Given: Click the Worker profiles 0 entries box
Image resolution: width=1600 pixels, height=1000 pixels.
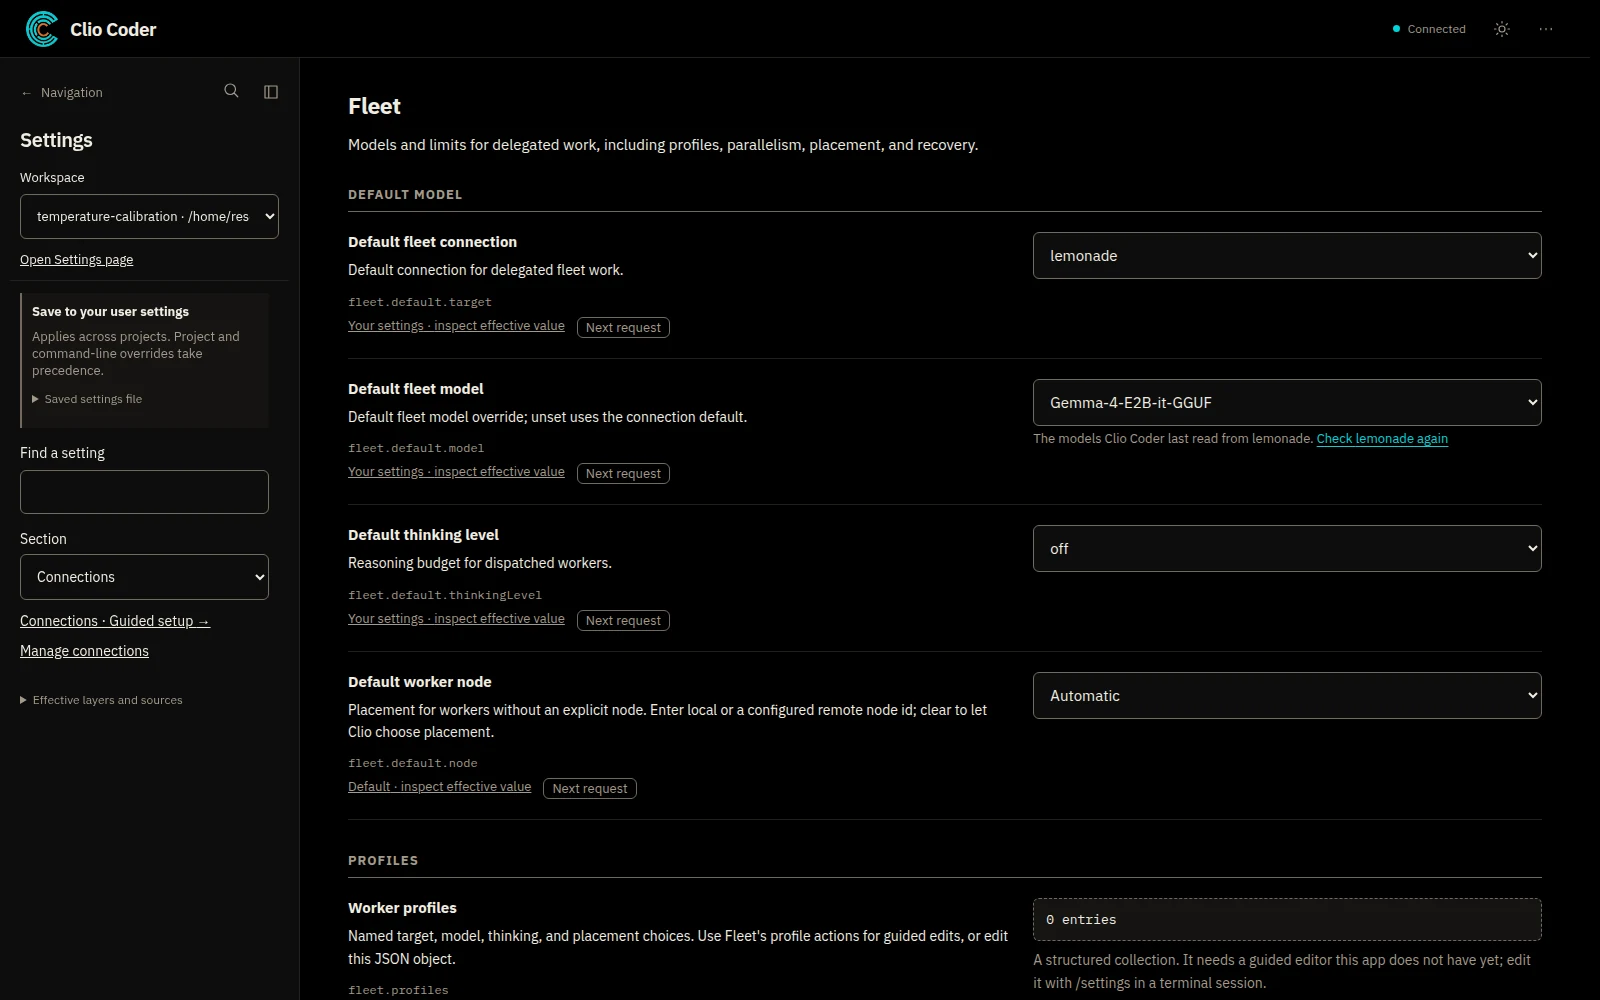Looking at the screenshot, I should tap(1287, 920).
